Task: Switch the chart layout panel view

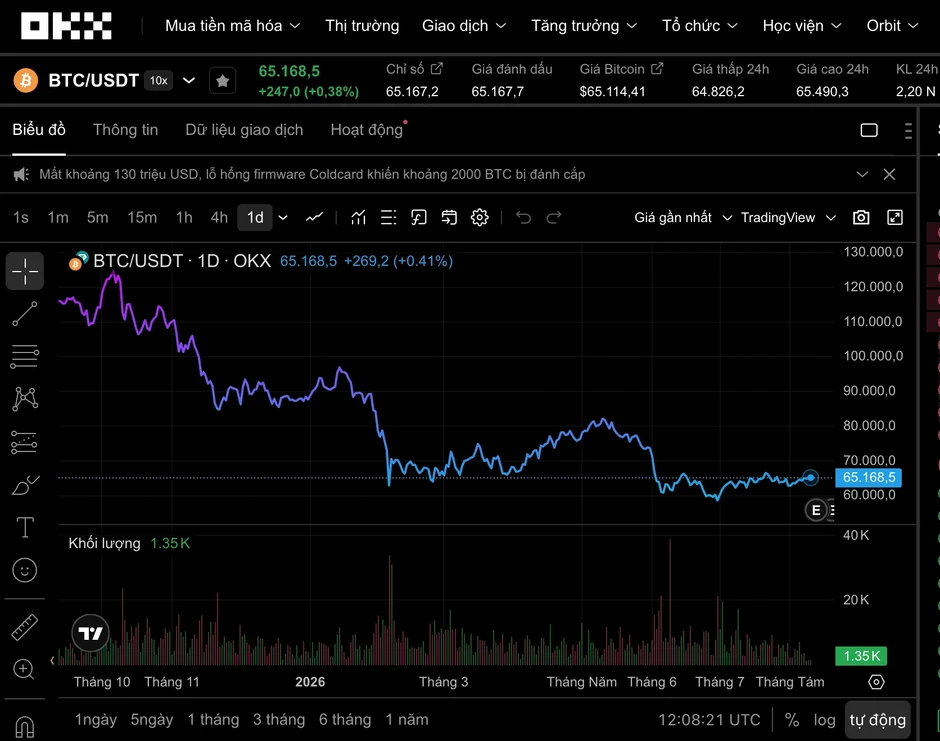Action: point(869,130)
